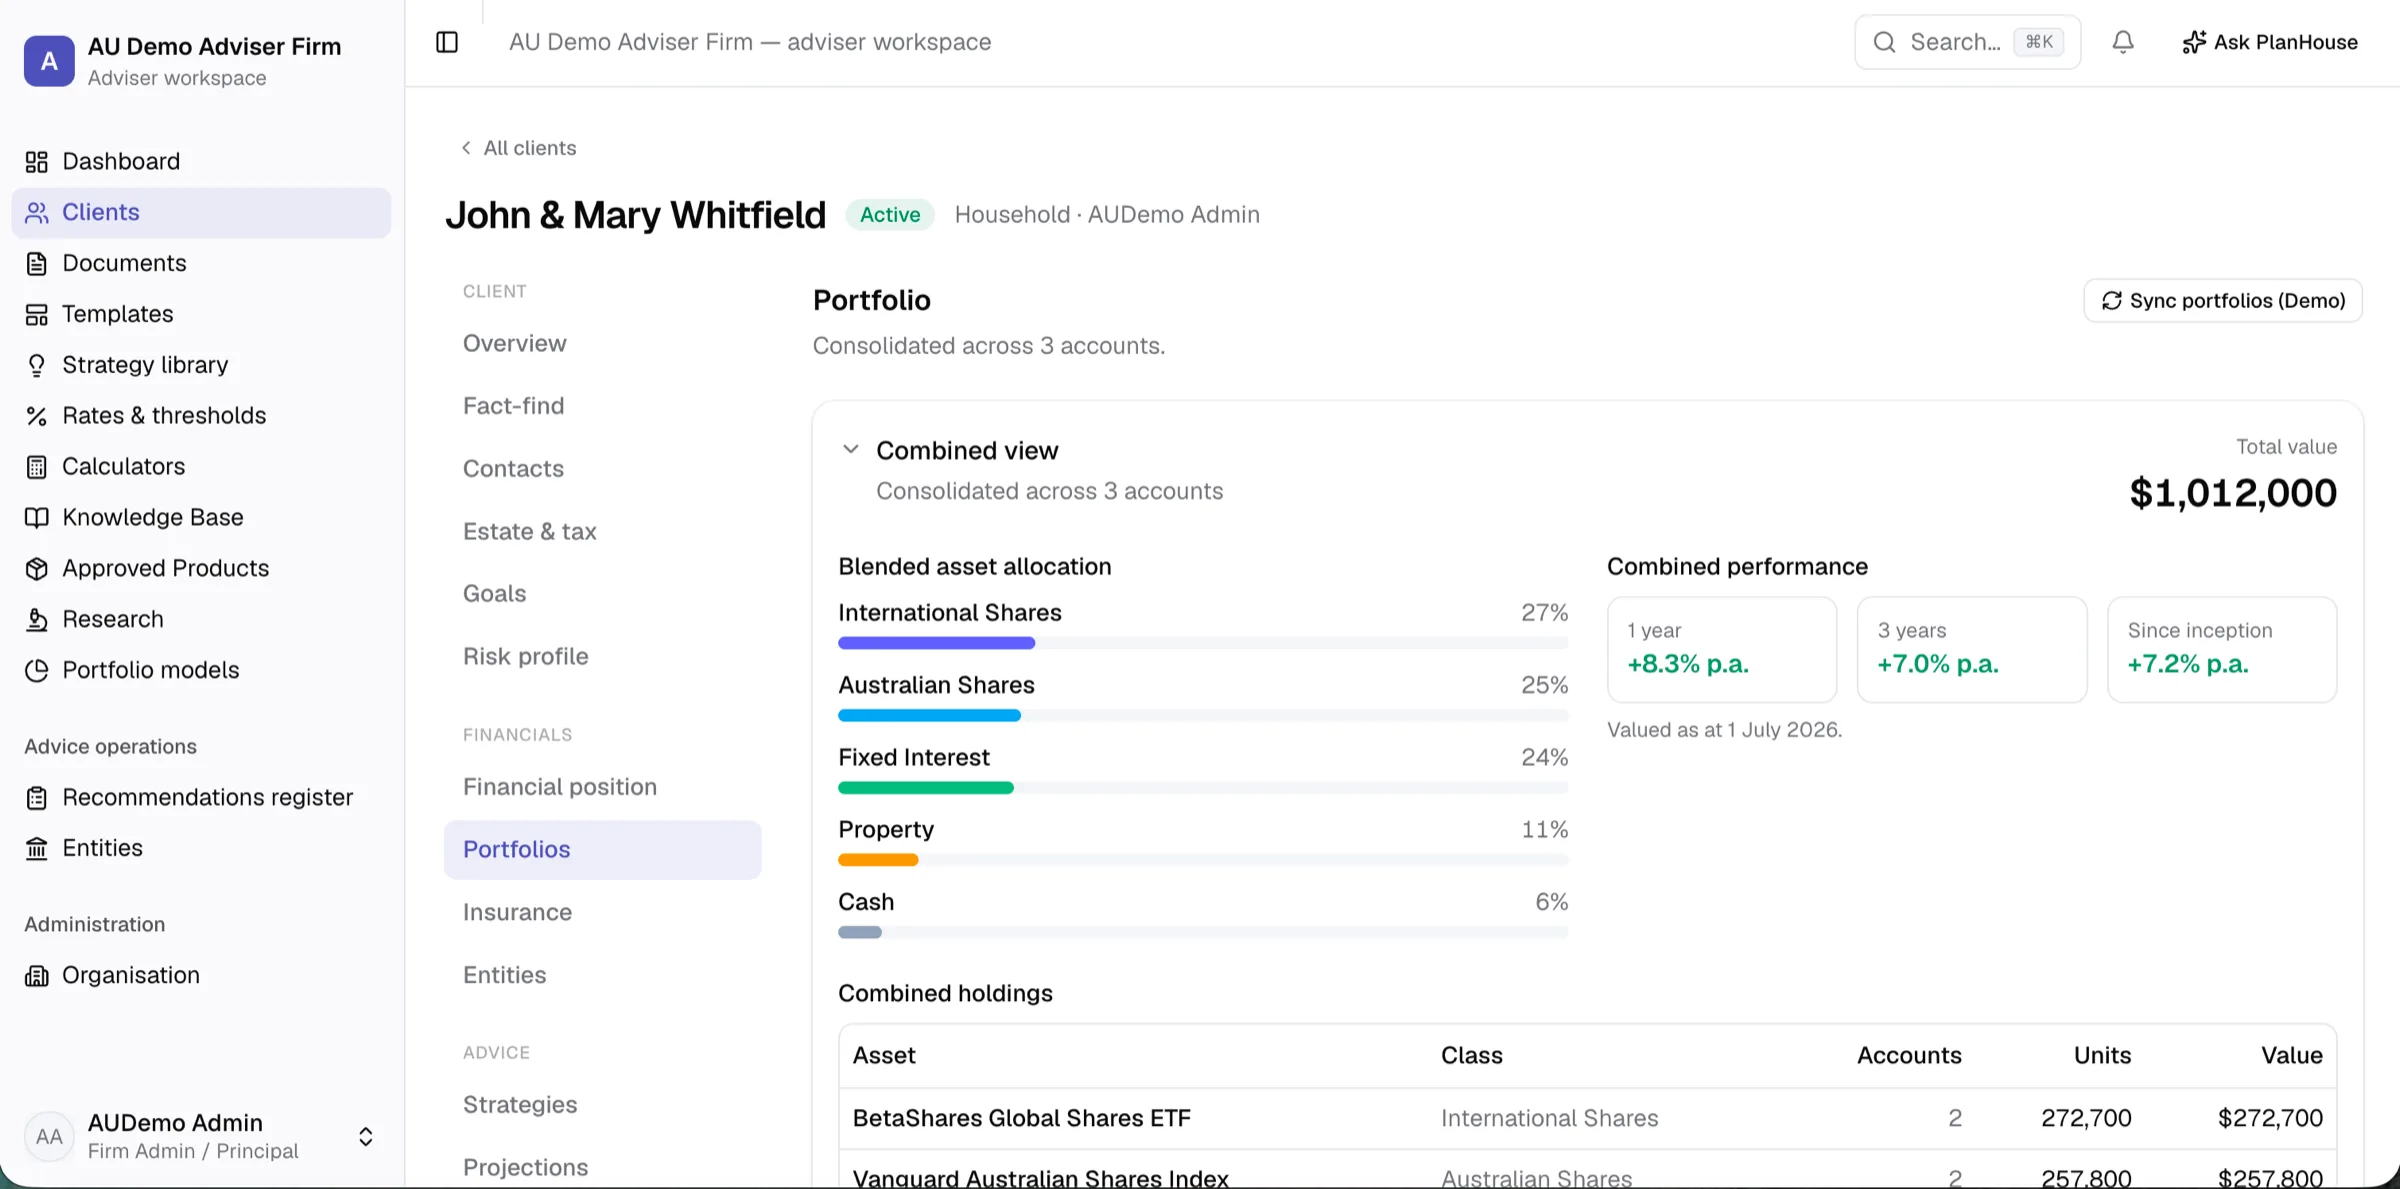Screen dimensions: 2400x1189
Task: Click the back arrow beside All clients
Action: [466, 148]
